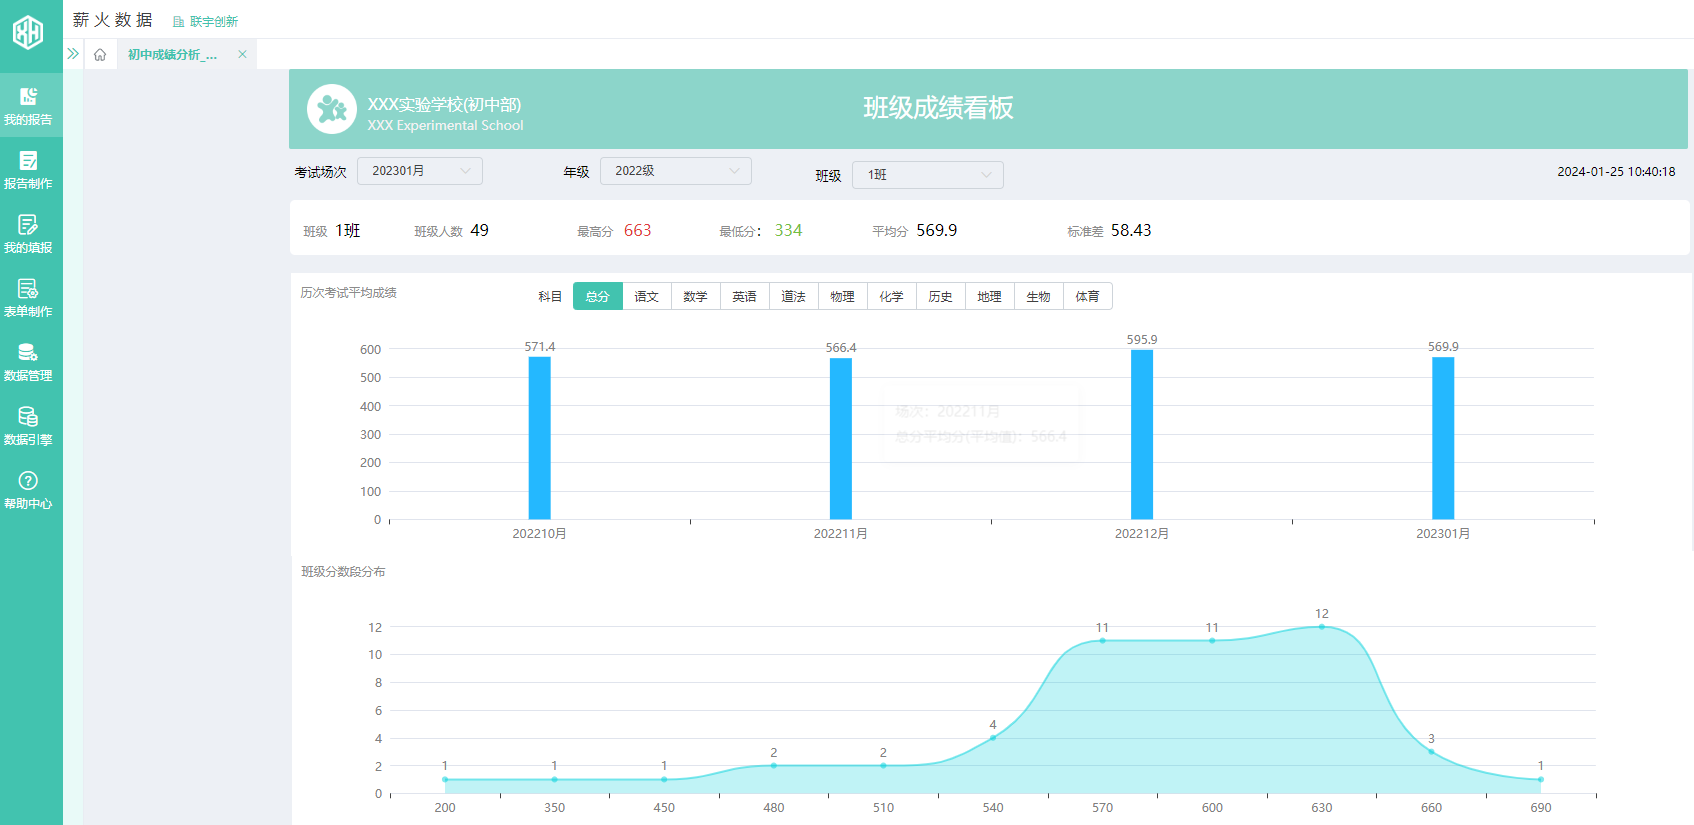This screenshot has height=825, width=1694.
Task: Open 我的报告 in the sidebar
Action: point(28,105)
